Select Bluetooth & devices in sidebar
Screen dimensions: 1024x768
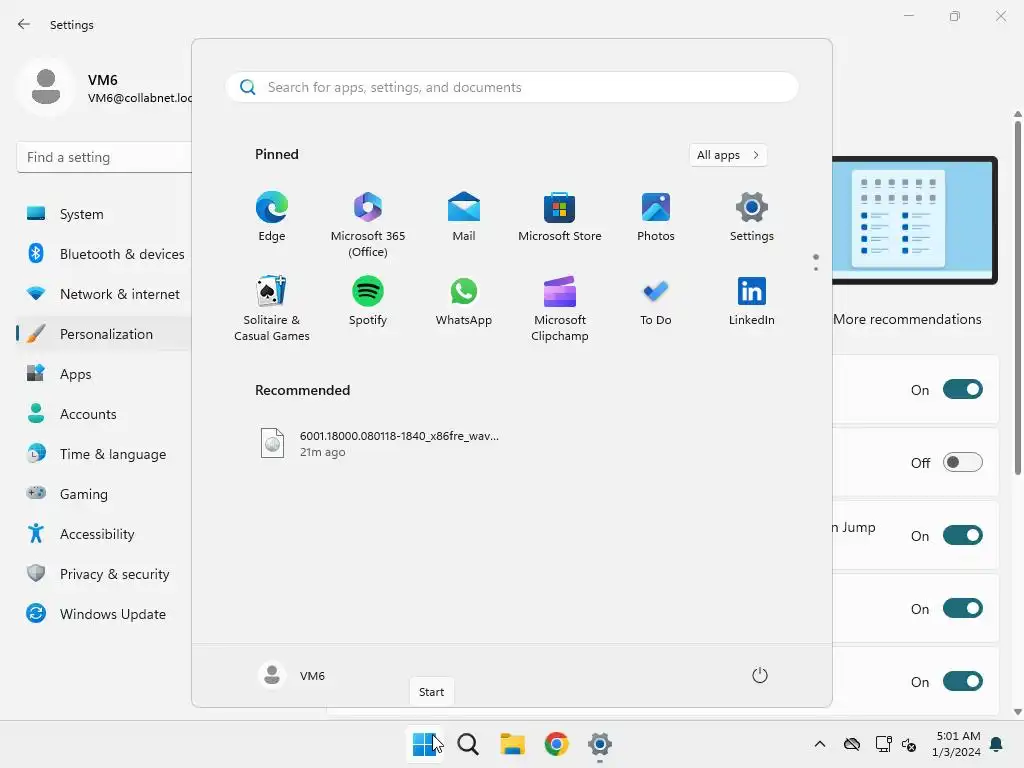[104, 254]
